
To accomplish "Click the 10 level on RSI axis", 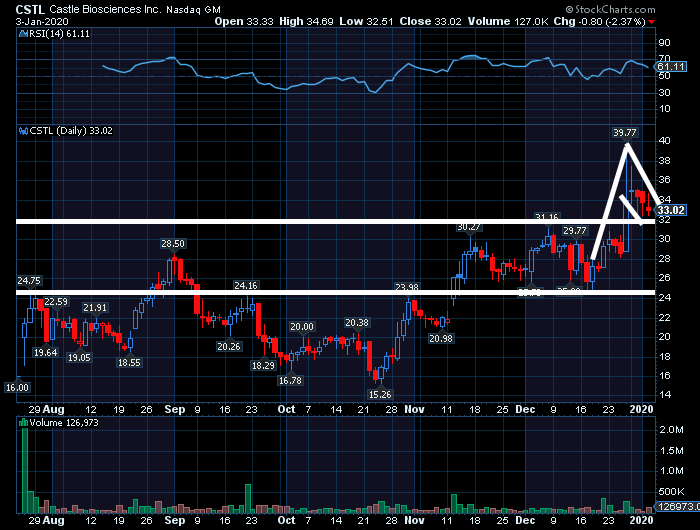I will (x=664, y=109).
